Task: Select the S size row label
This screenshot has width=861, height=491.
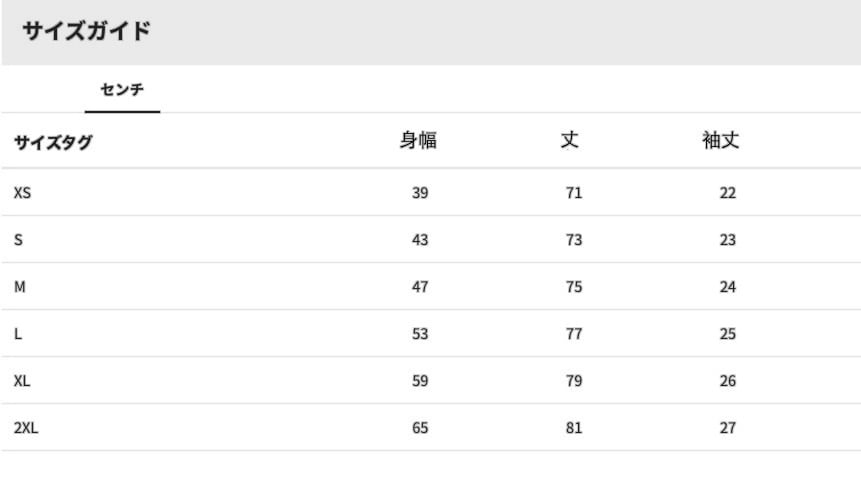Action: (x=18, y=240)
